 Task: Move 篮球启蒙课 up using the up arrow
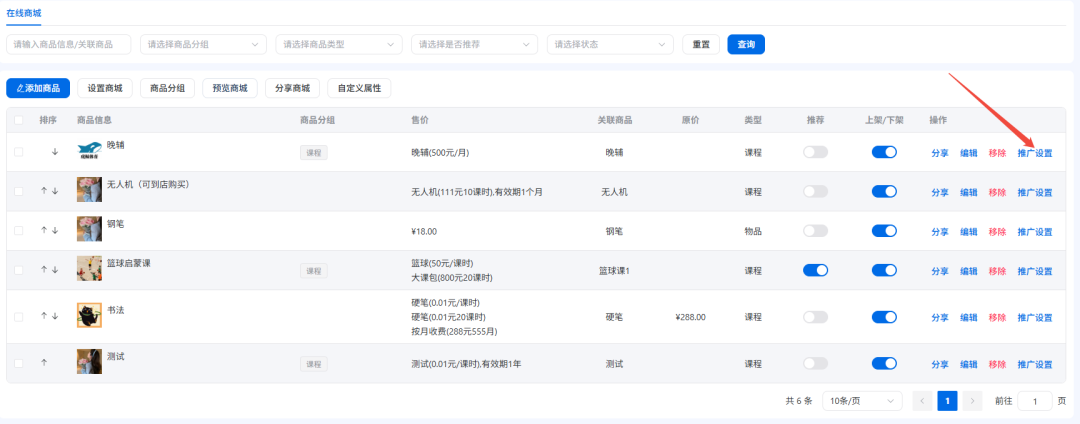click(44, 270)
